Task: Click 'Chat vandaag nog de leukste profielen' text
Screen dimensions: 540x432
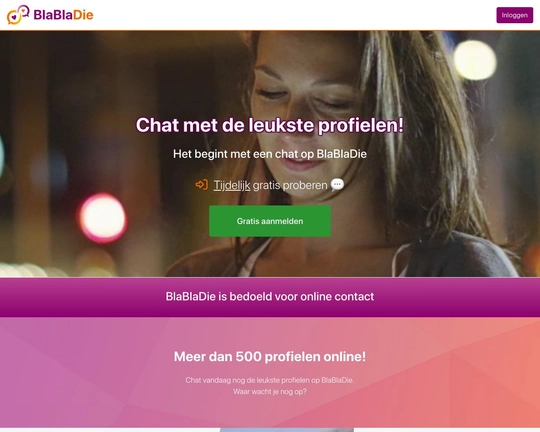Action: click(x=270, y=380)
